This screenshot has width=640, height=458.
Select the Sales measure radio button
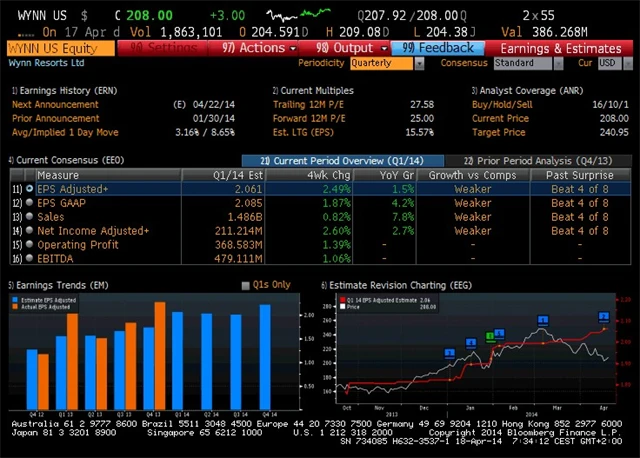click(29, 216)
